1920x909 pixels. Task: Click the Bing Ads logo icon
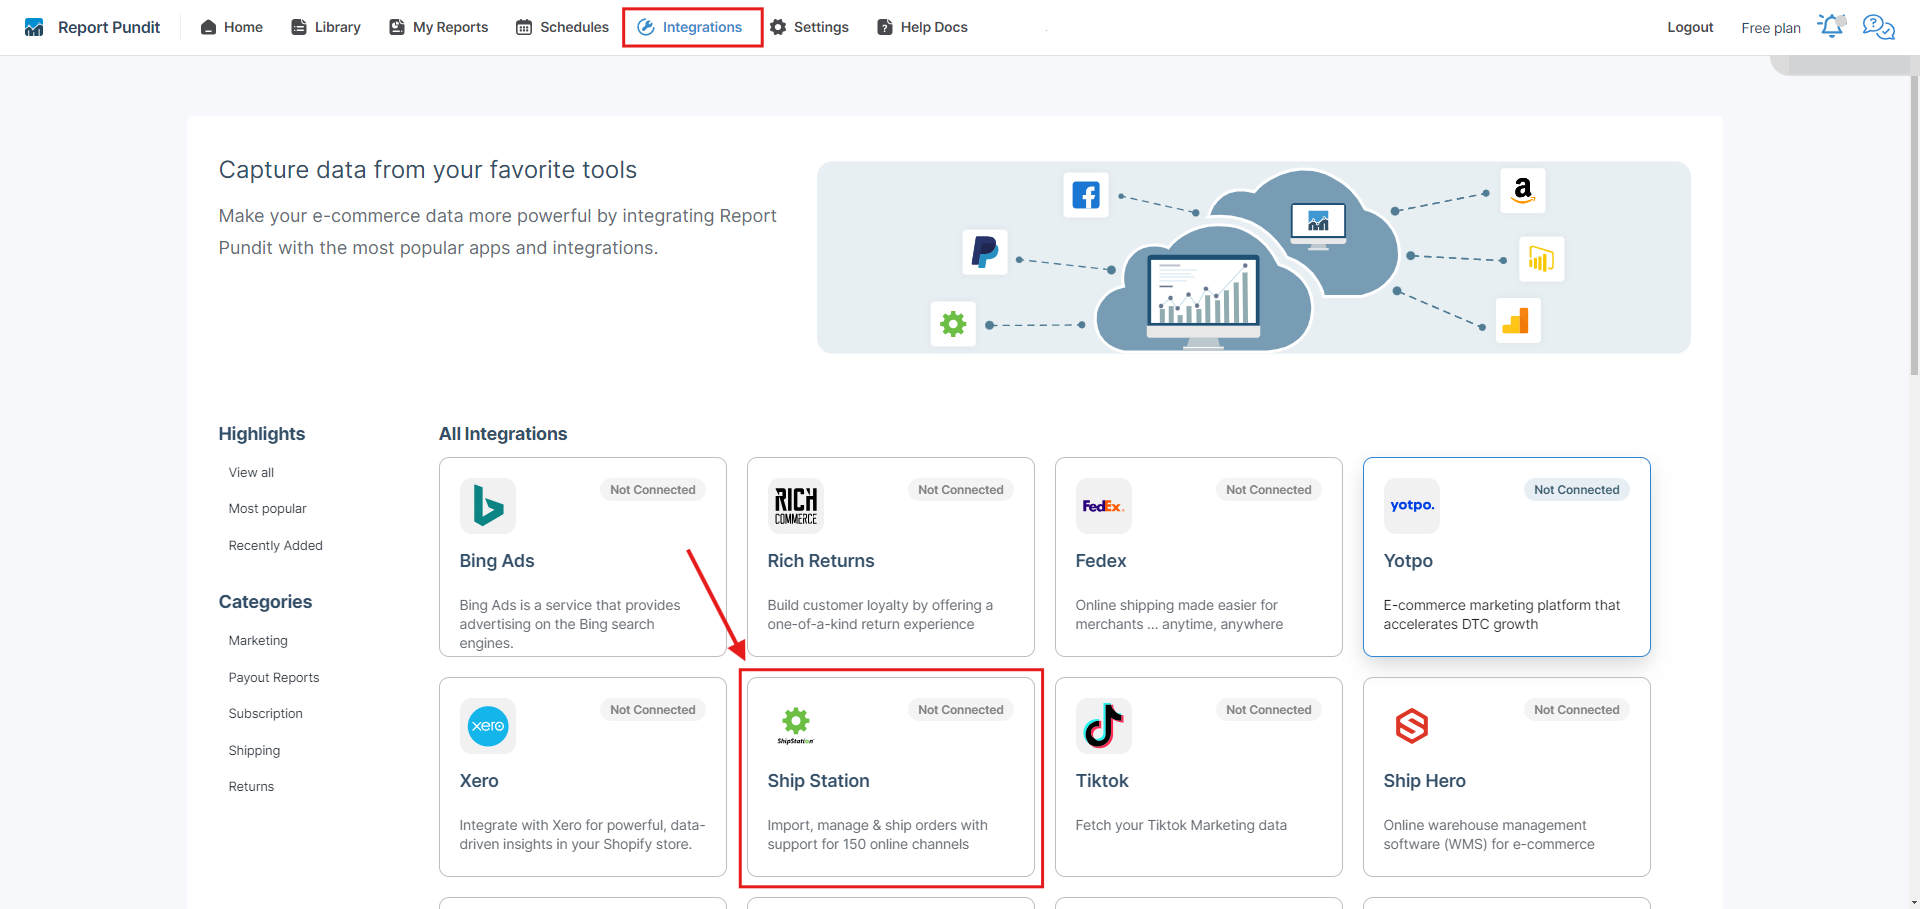click(x=488, y=505)
